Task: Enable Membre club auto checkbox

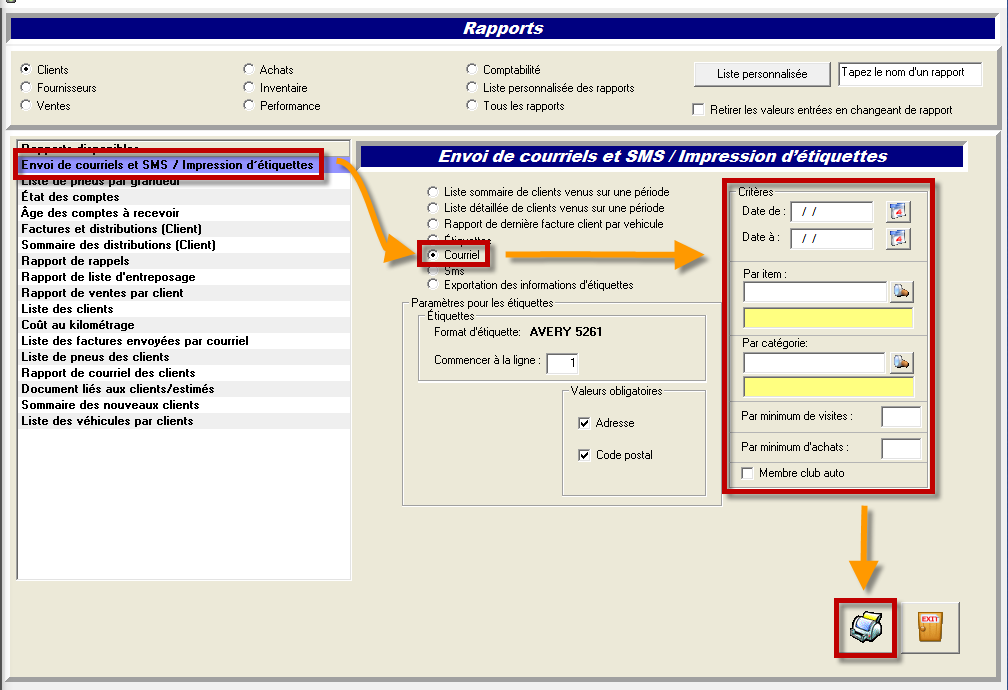Action: (x=747, y=473)
